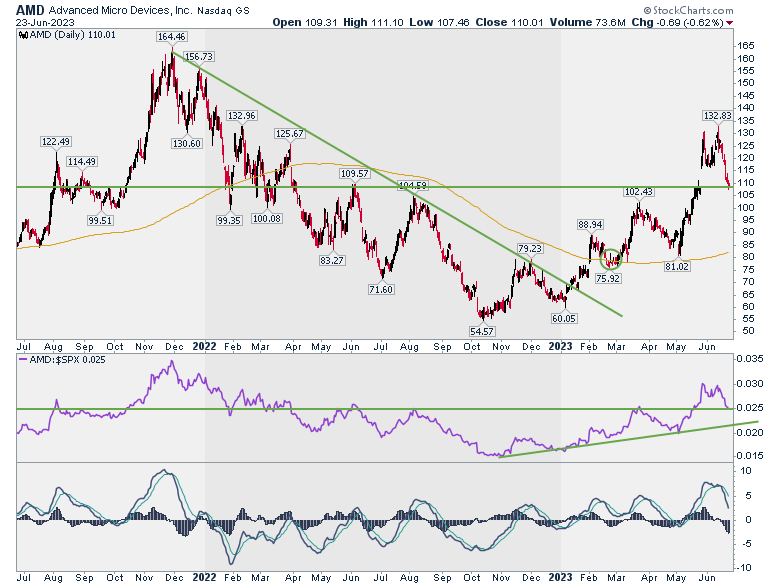Click the -10 tick on MACD axis
Image resolution: width=780 pixels, height=586 pixels.
point(744,568)
